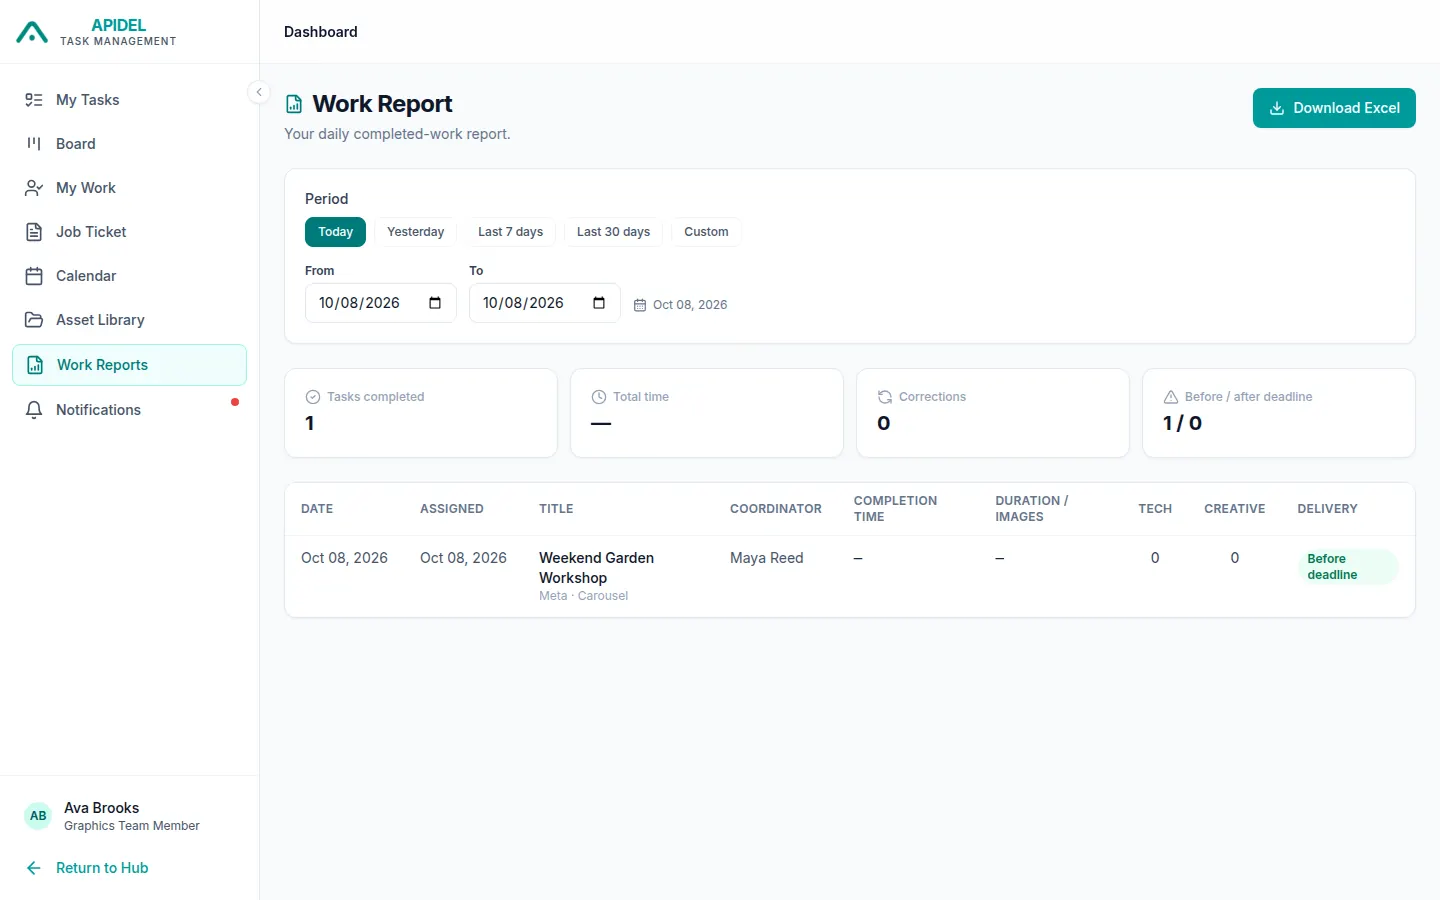Viewport: 1440px width, 900px height.
Task: Click the Meta · Carousel subtitle
Action: point(584,596)
